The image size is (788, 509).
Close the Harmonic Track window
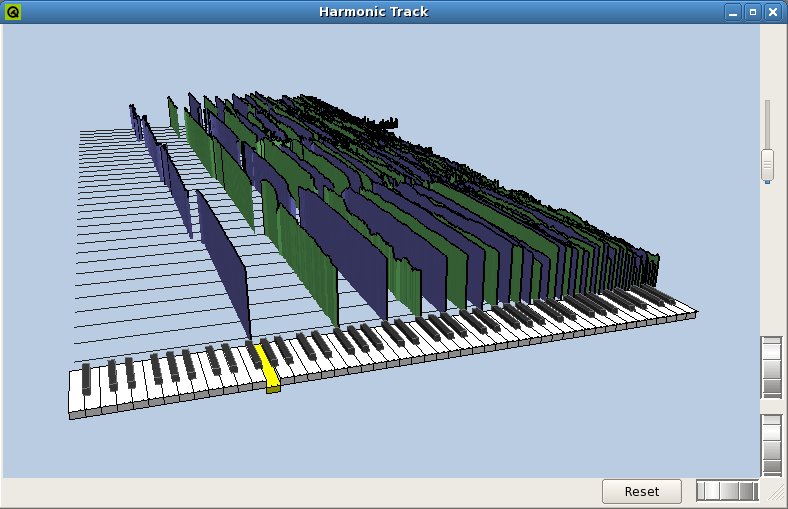coord(773,12)
